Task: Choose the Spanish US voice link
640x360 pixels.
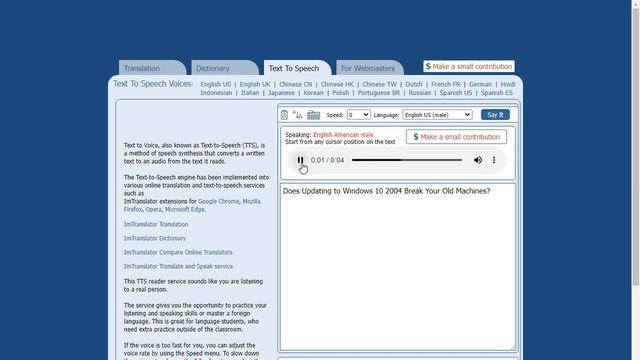Action: click(456, 93)
